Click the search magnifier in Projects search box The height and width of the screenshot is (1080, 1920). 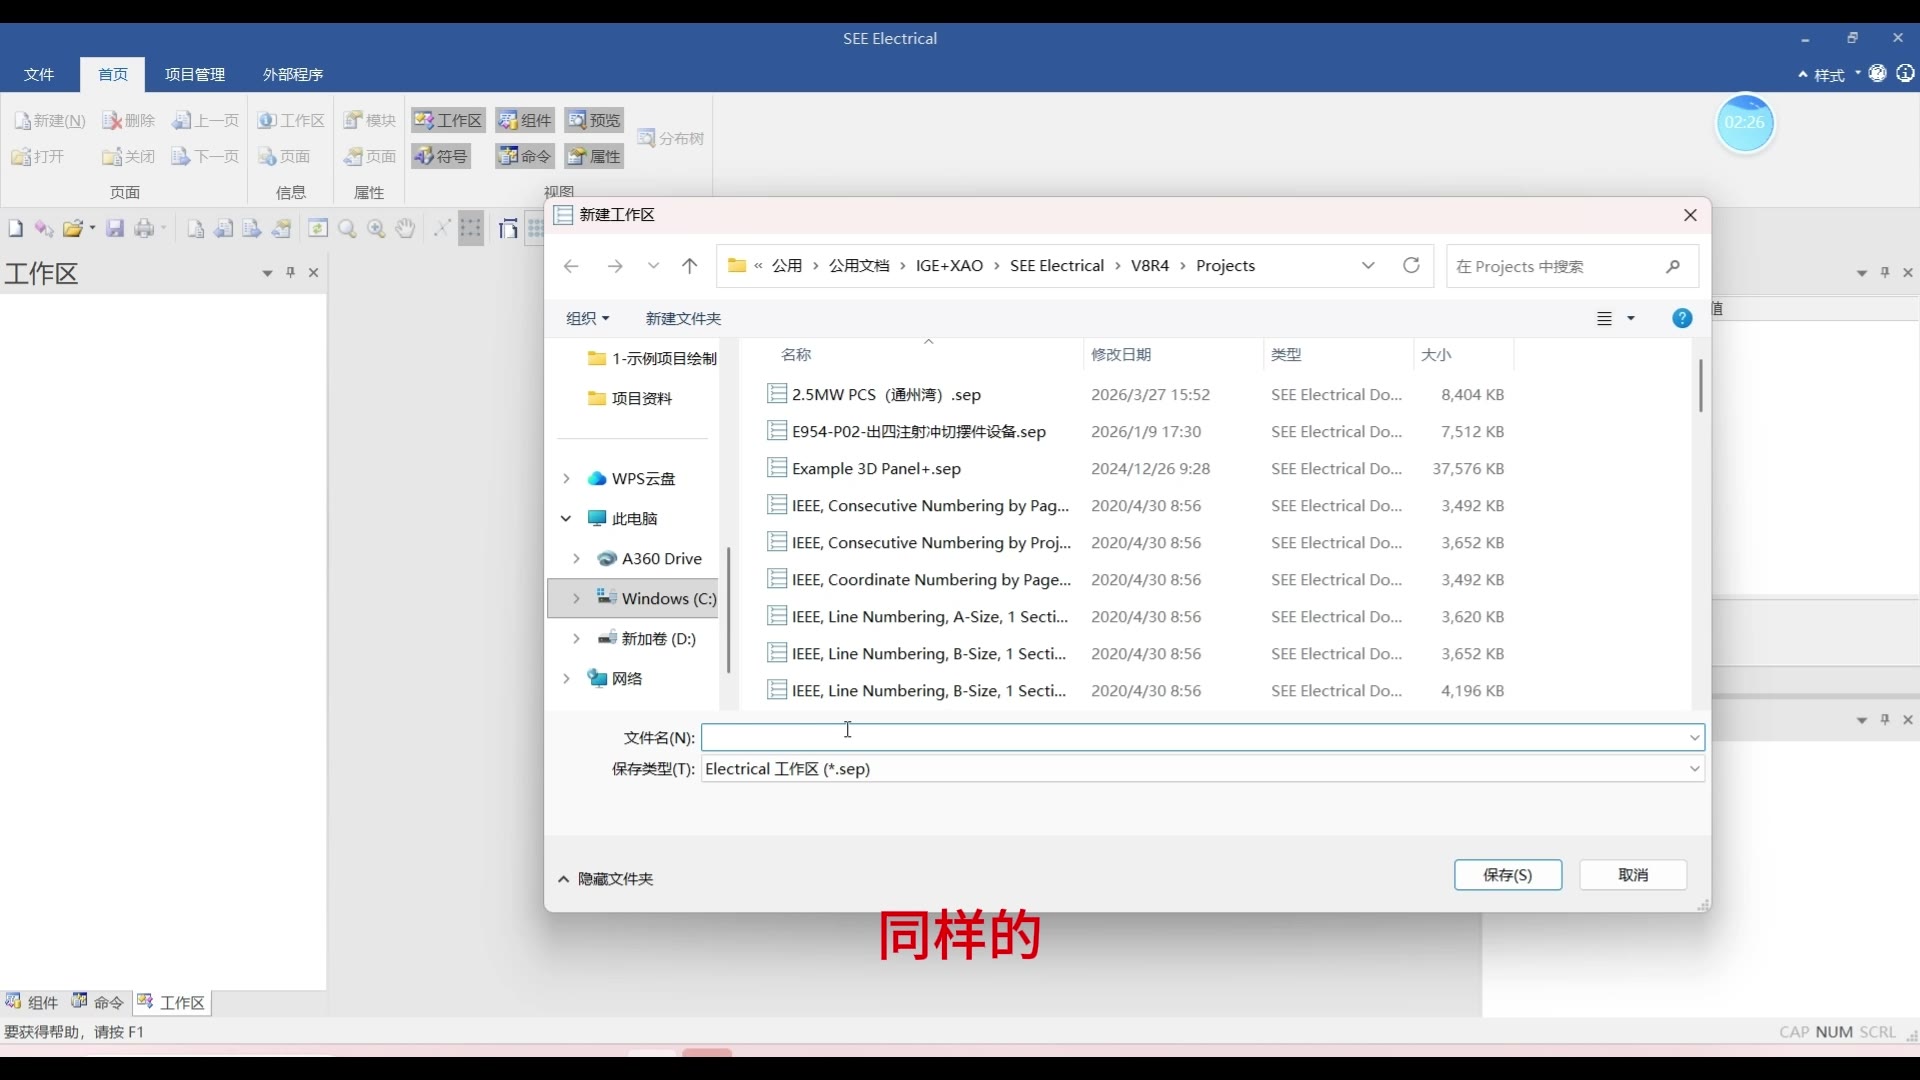pyautogui.click(x=1673, y=266)
